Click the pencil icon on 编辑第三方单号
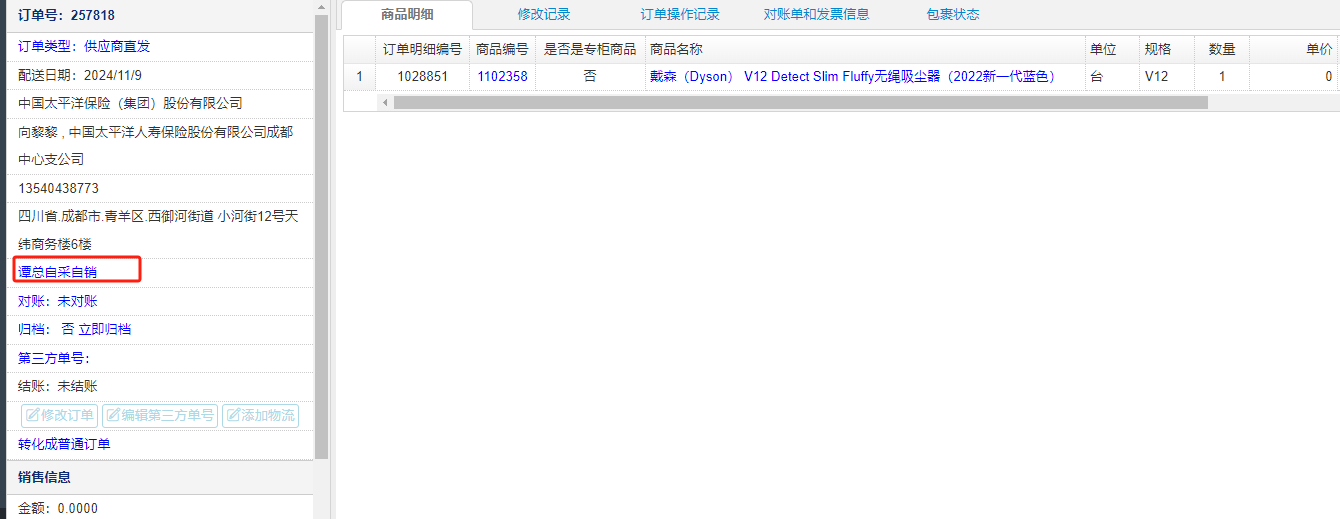This screenshot has height=519, width=1340. (x=113, y=416)
